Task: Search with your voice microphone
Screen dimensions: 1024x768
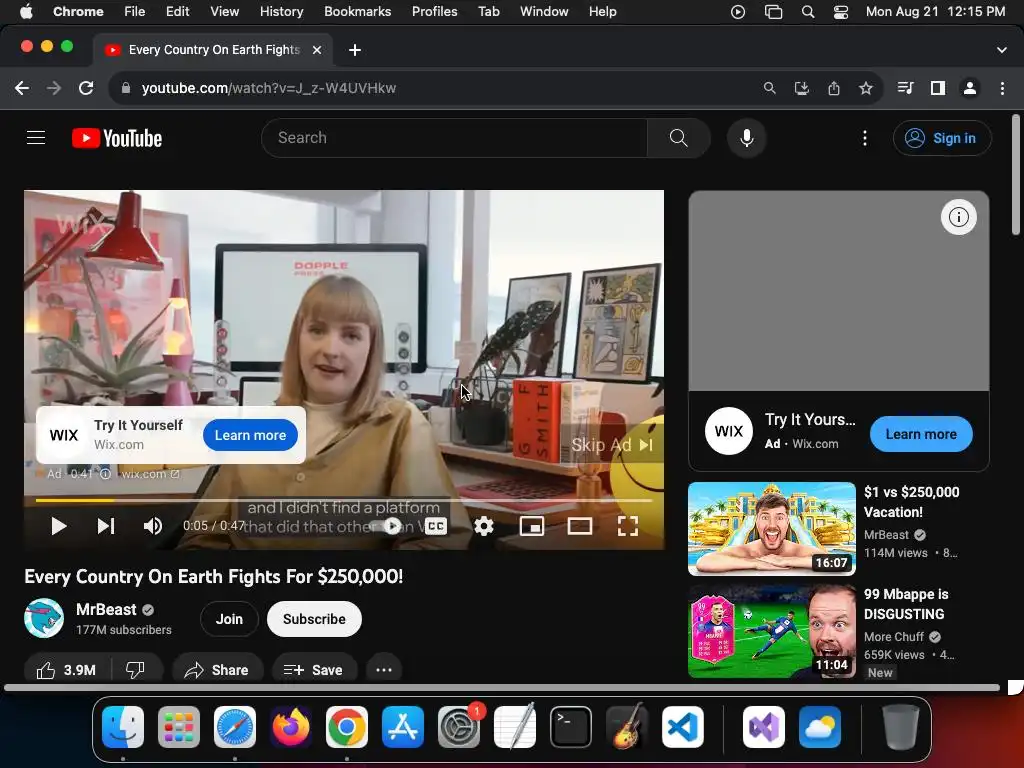Action: point(746,138)
